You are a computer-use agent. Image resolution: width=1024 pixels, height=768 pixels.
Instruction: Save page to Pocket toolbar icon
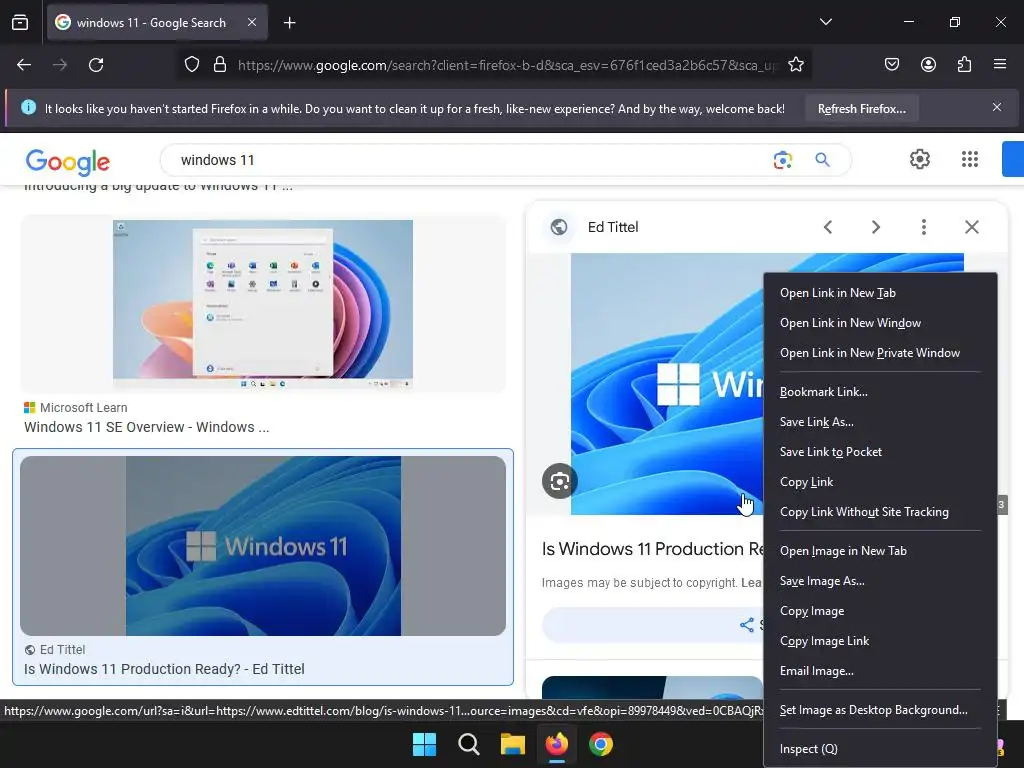891,65
